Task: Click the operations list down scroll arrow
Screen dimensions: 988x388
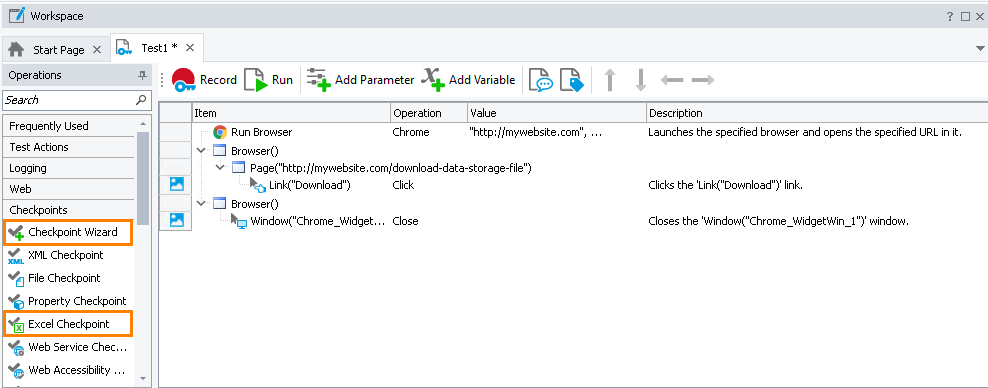Action: point(142,379)
